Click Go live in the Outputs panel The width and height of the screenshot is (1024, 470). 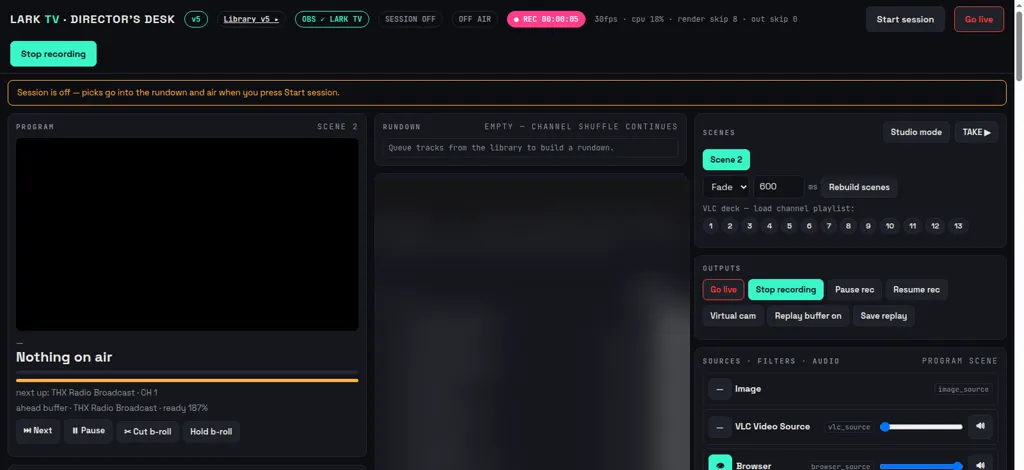(x=723, y=290)
